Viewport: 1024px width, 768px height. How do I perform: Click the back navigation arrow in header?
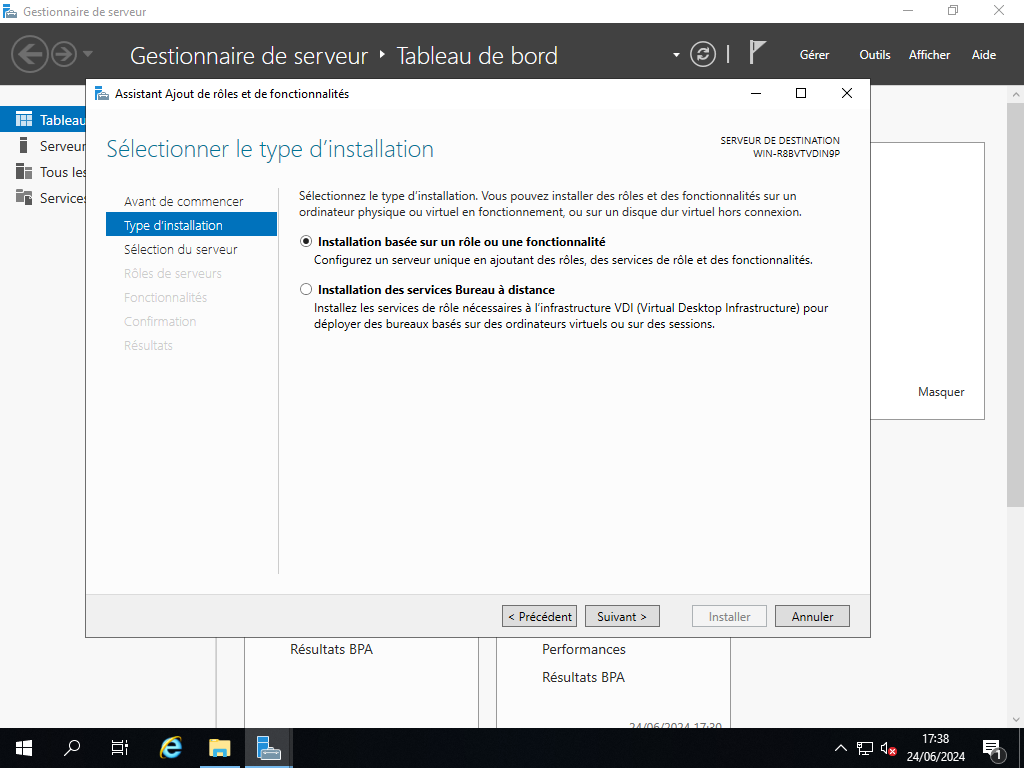click(31, 54)
